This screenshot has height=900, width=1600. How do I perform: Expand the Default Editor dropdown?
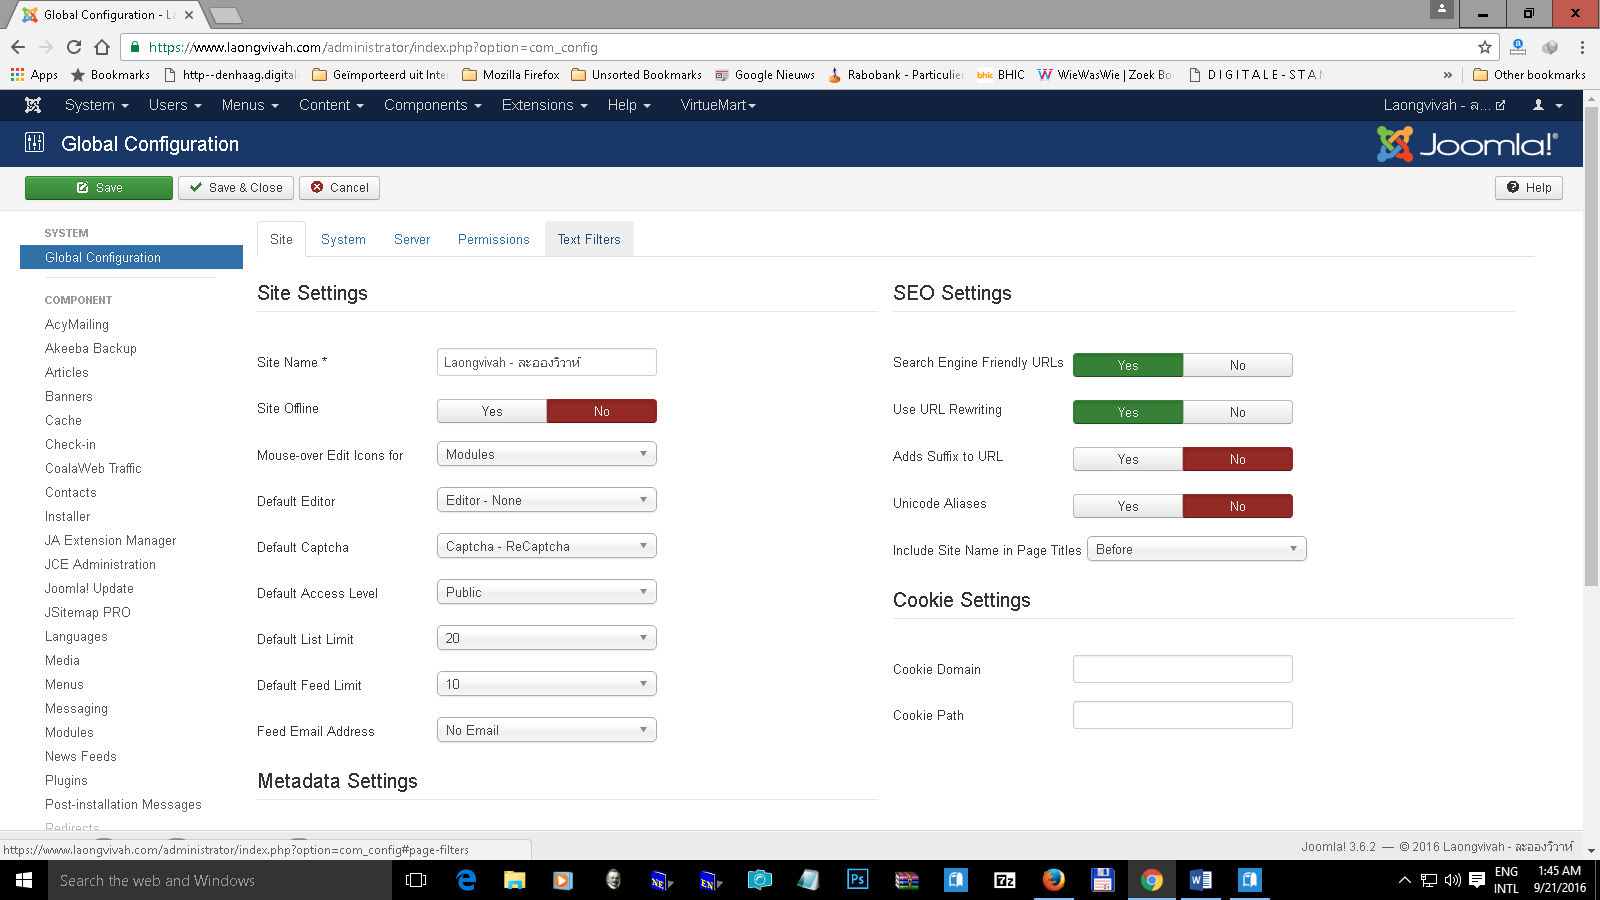pyautogui.click(x=546, y=500)
